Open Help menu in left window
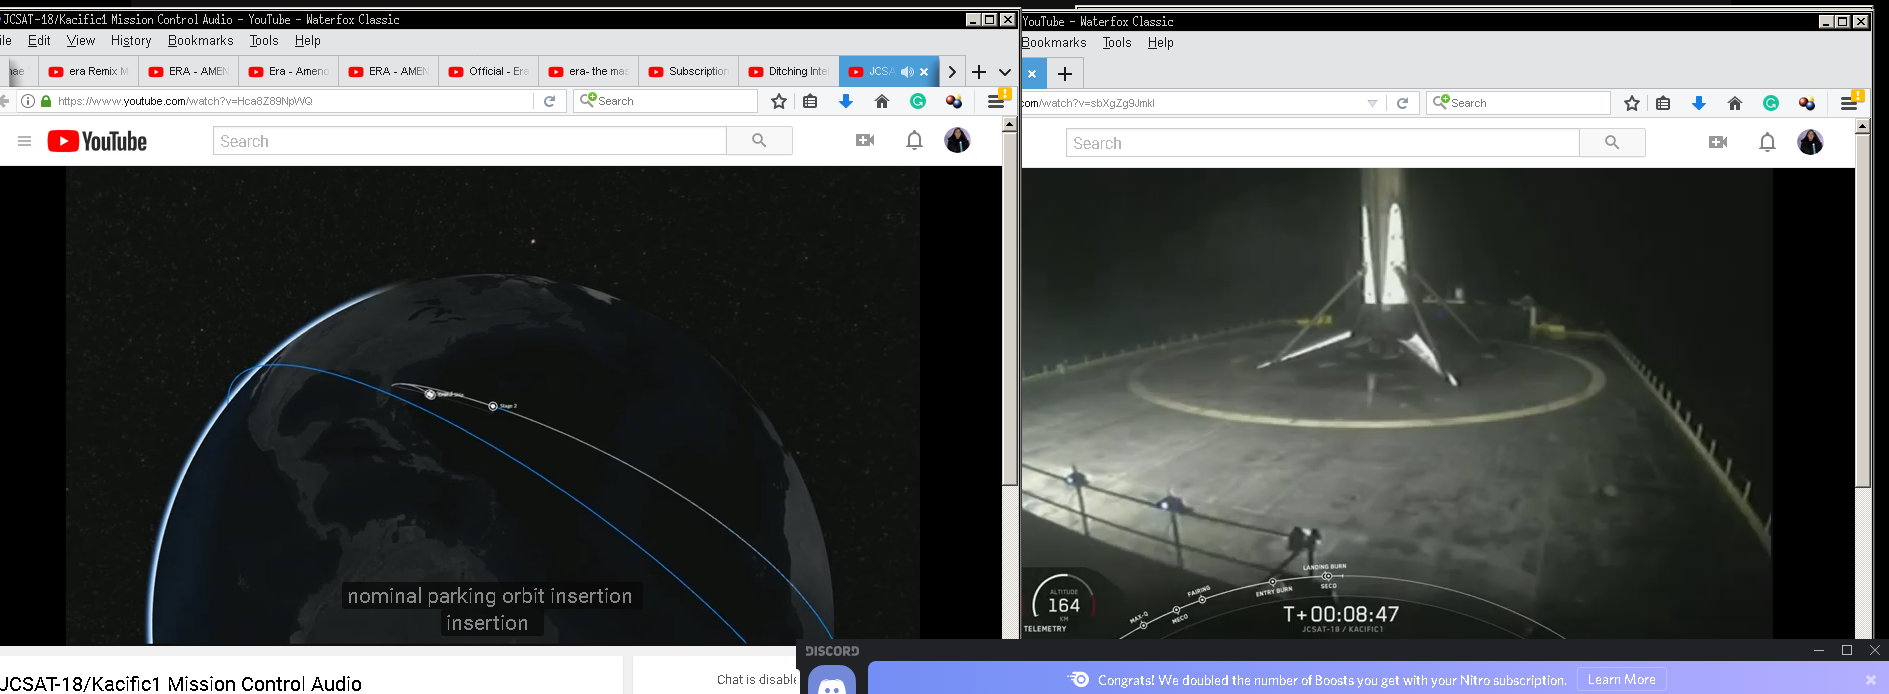The width and height of the screenshot is (1889, 694). click(308, 41)
